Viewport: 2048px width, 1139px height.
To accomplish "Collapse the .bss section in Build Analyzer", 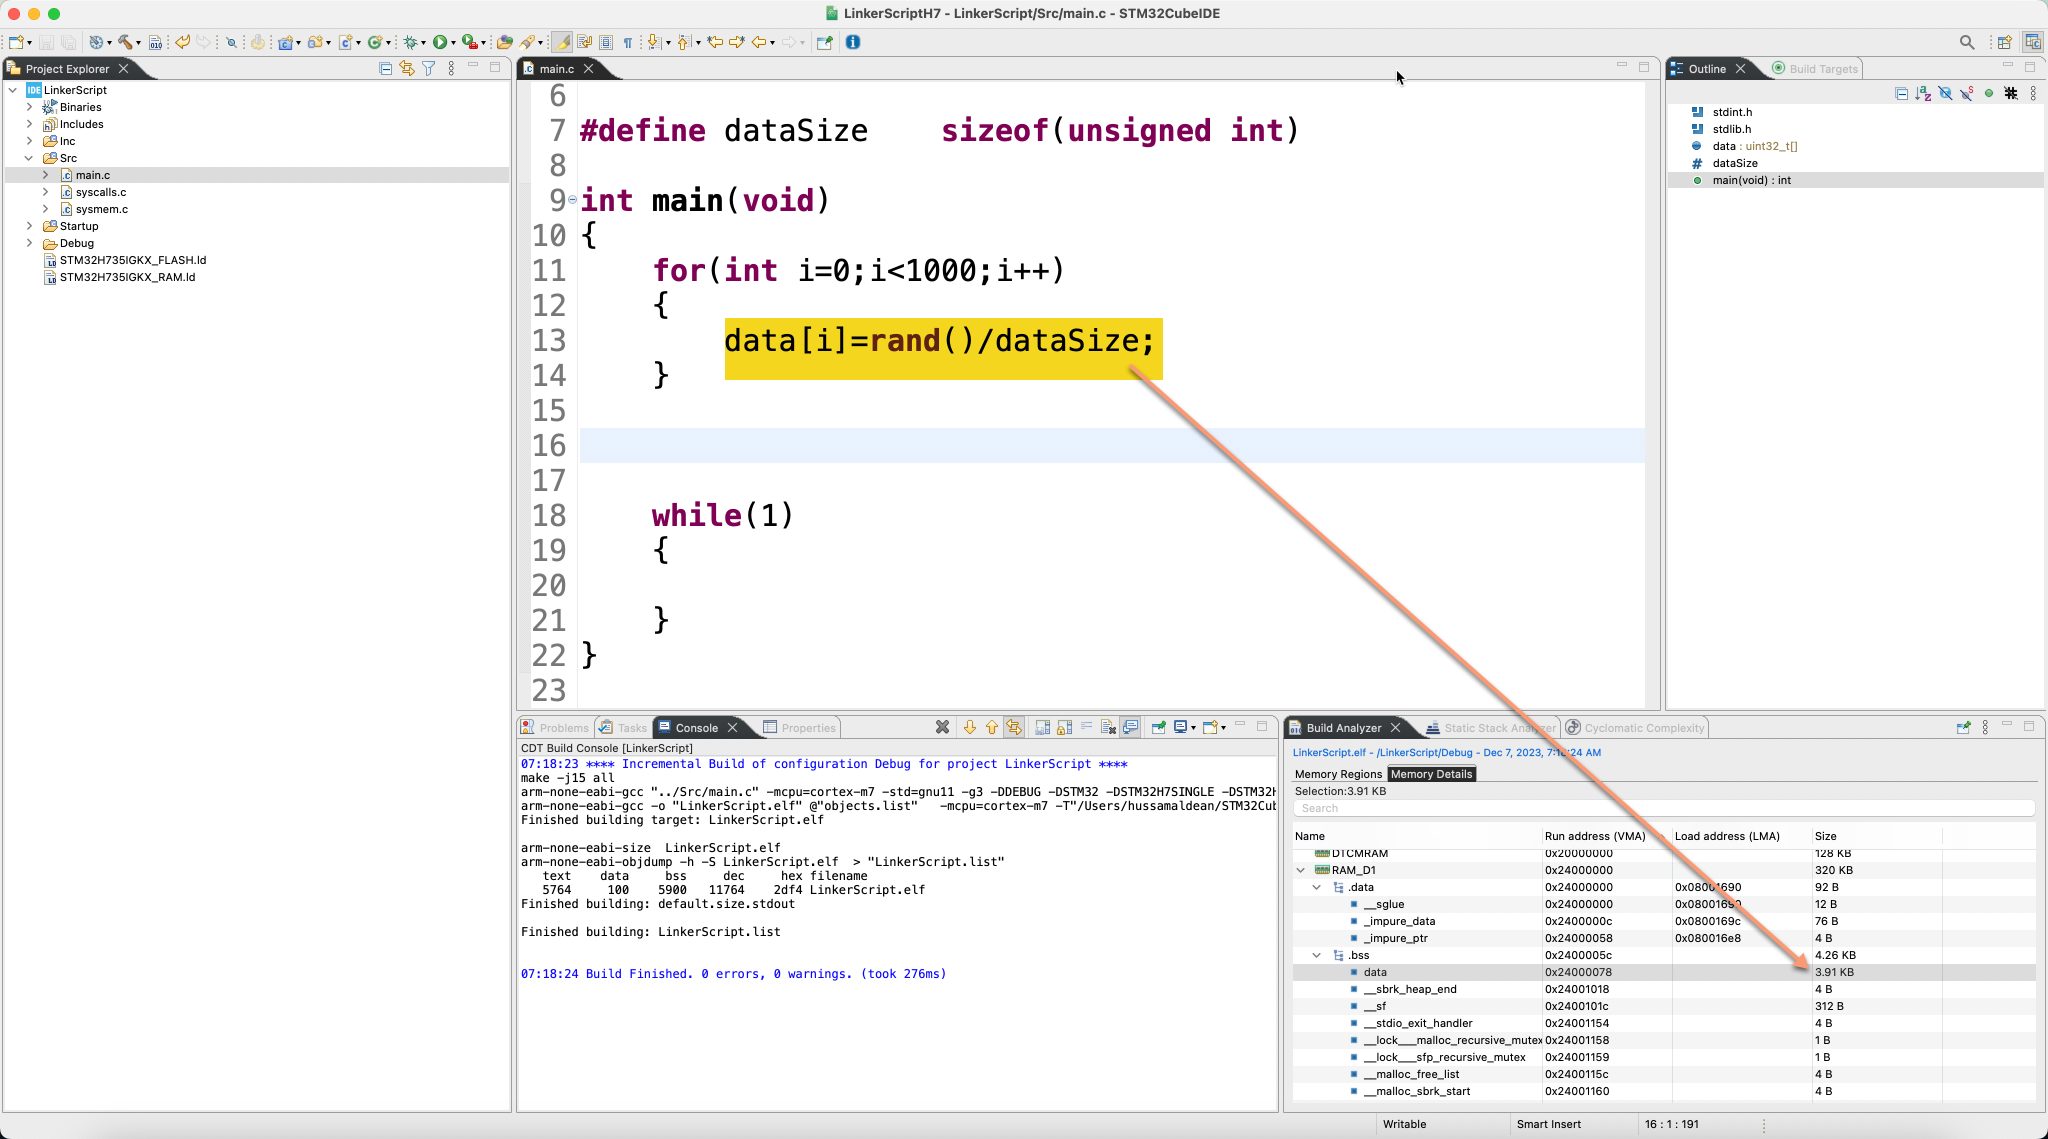I will tap(1315, 955).
